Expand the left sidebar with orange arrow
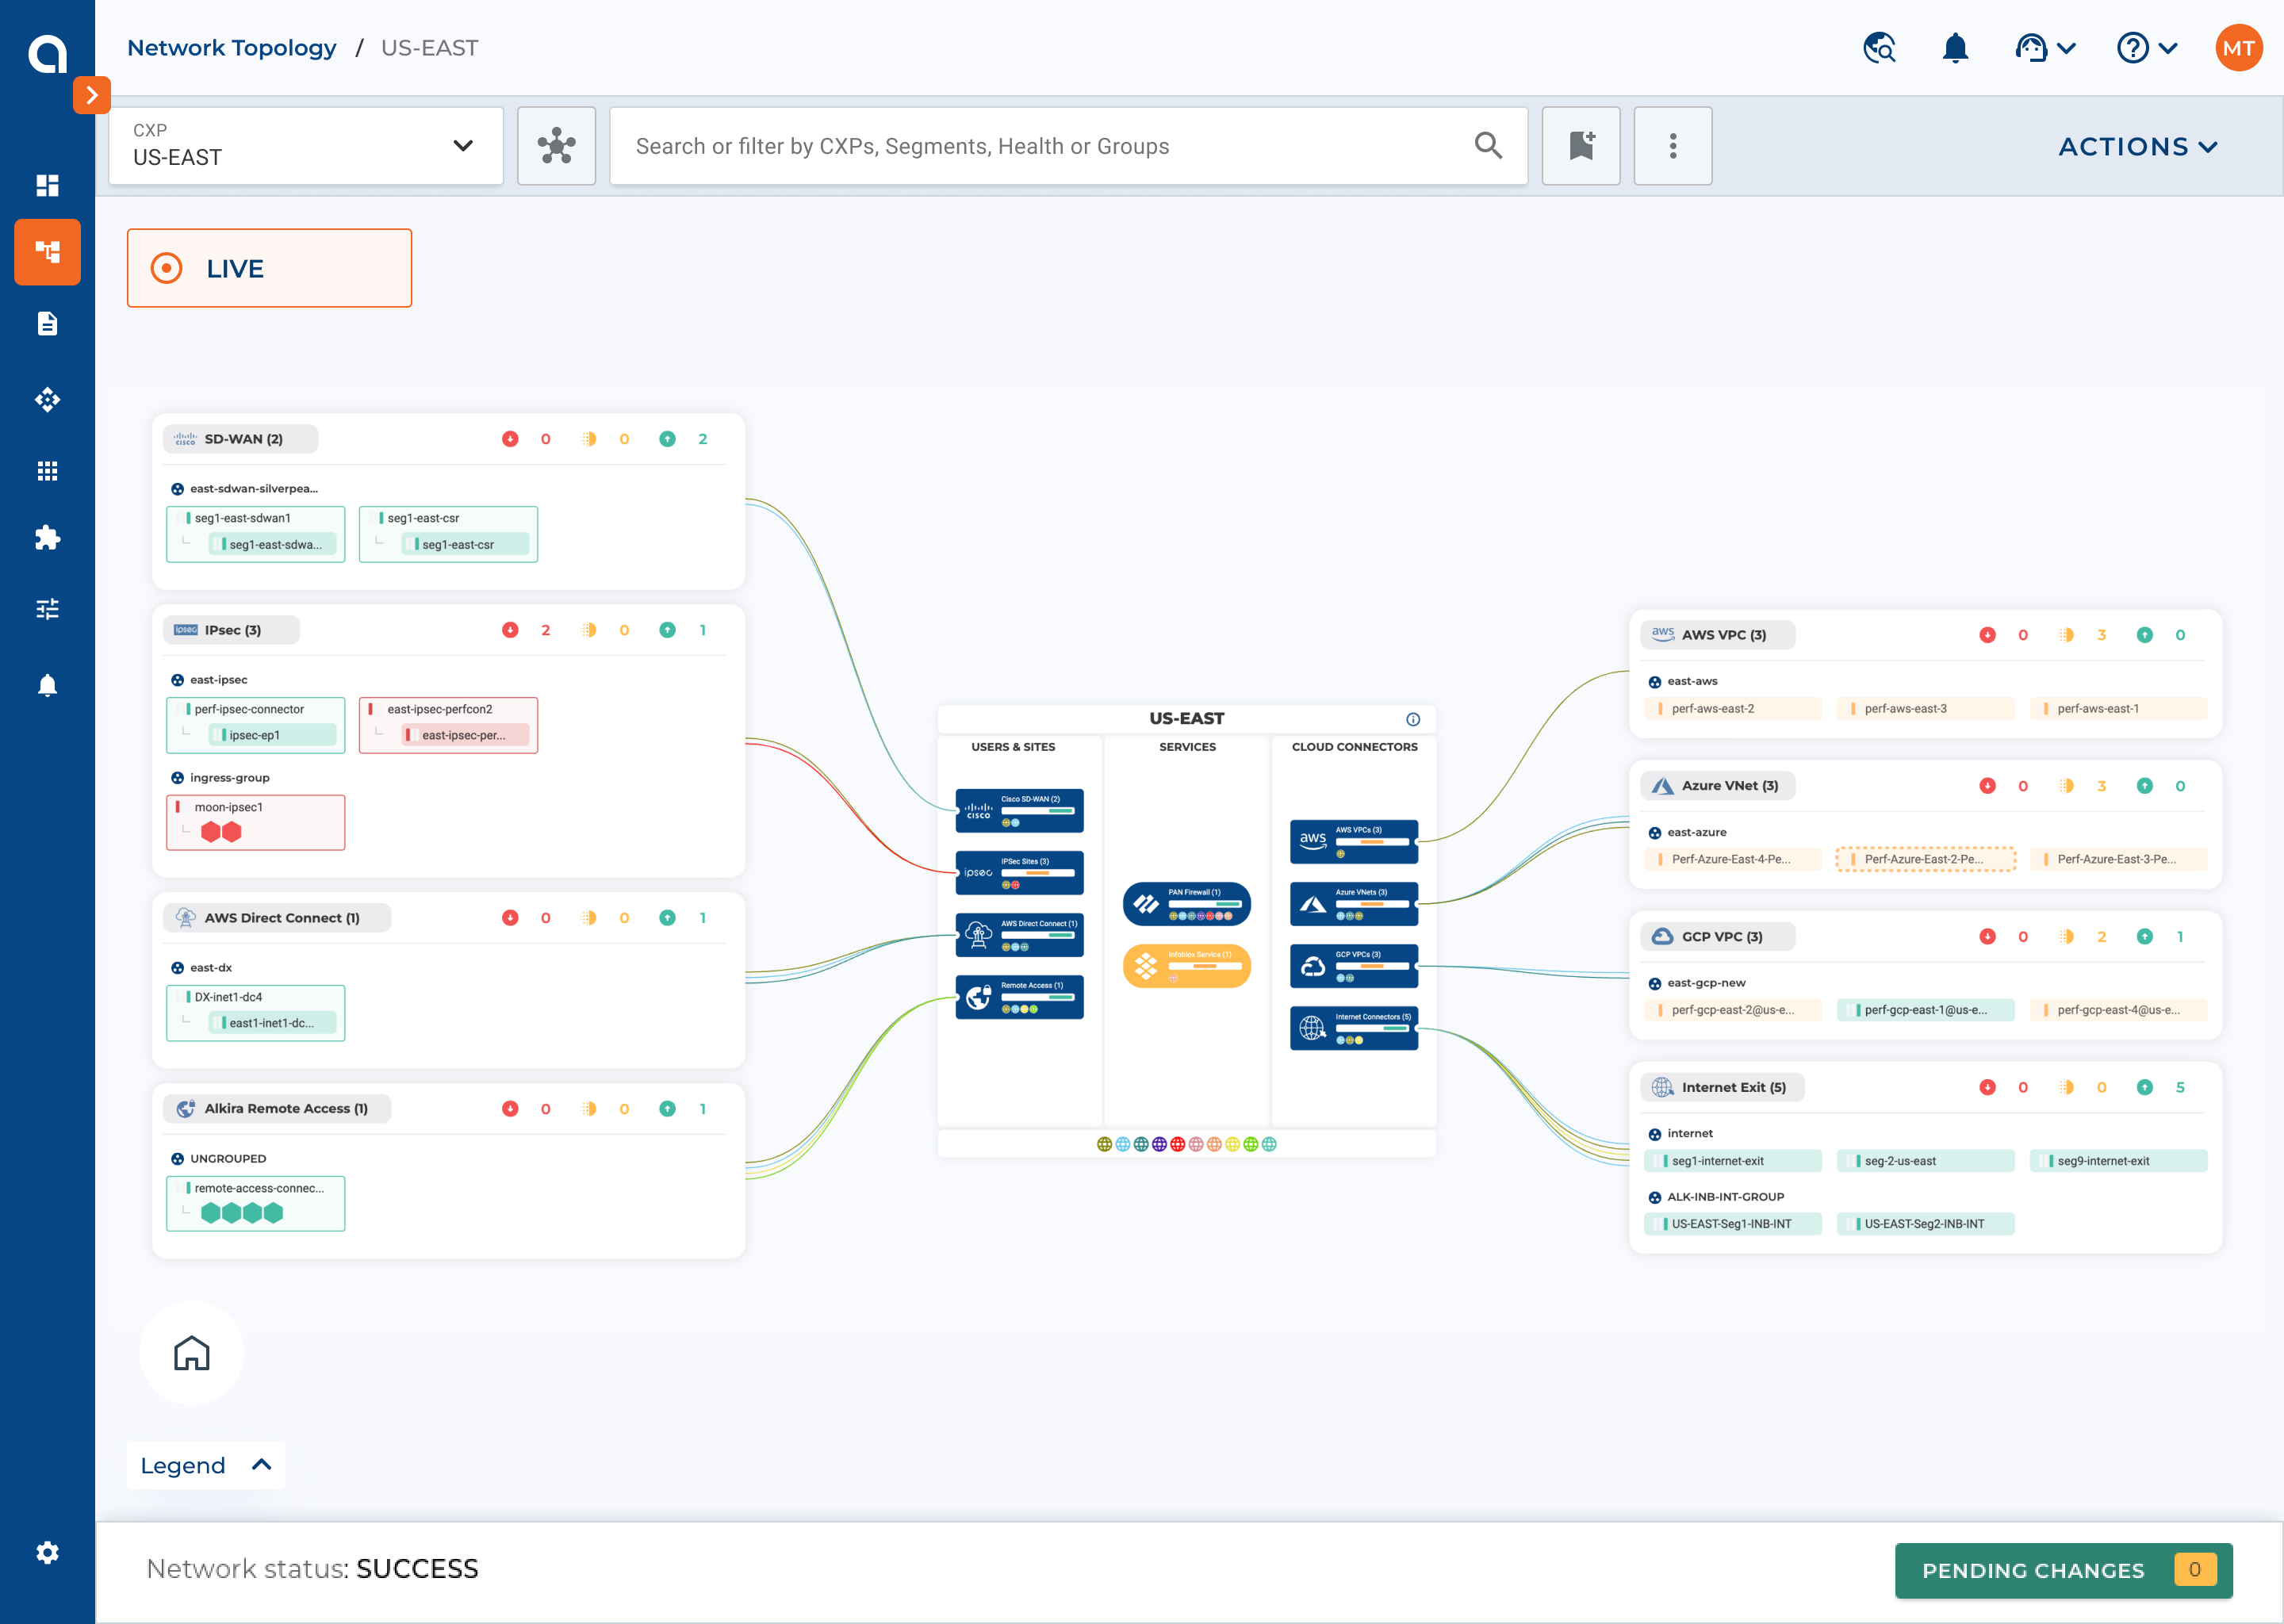2284x1624 pixels. [x=91, y=95]
